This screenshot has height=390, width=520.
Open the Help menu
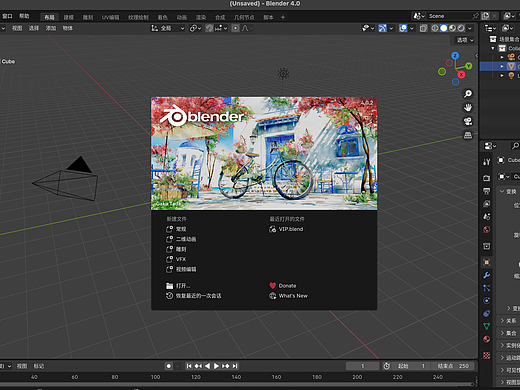coord(24,16)
